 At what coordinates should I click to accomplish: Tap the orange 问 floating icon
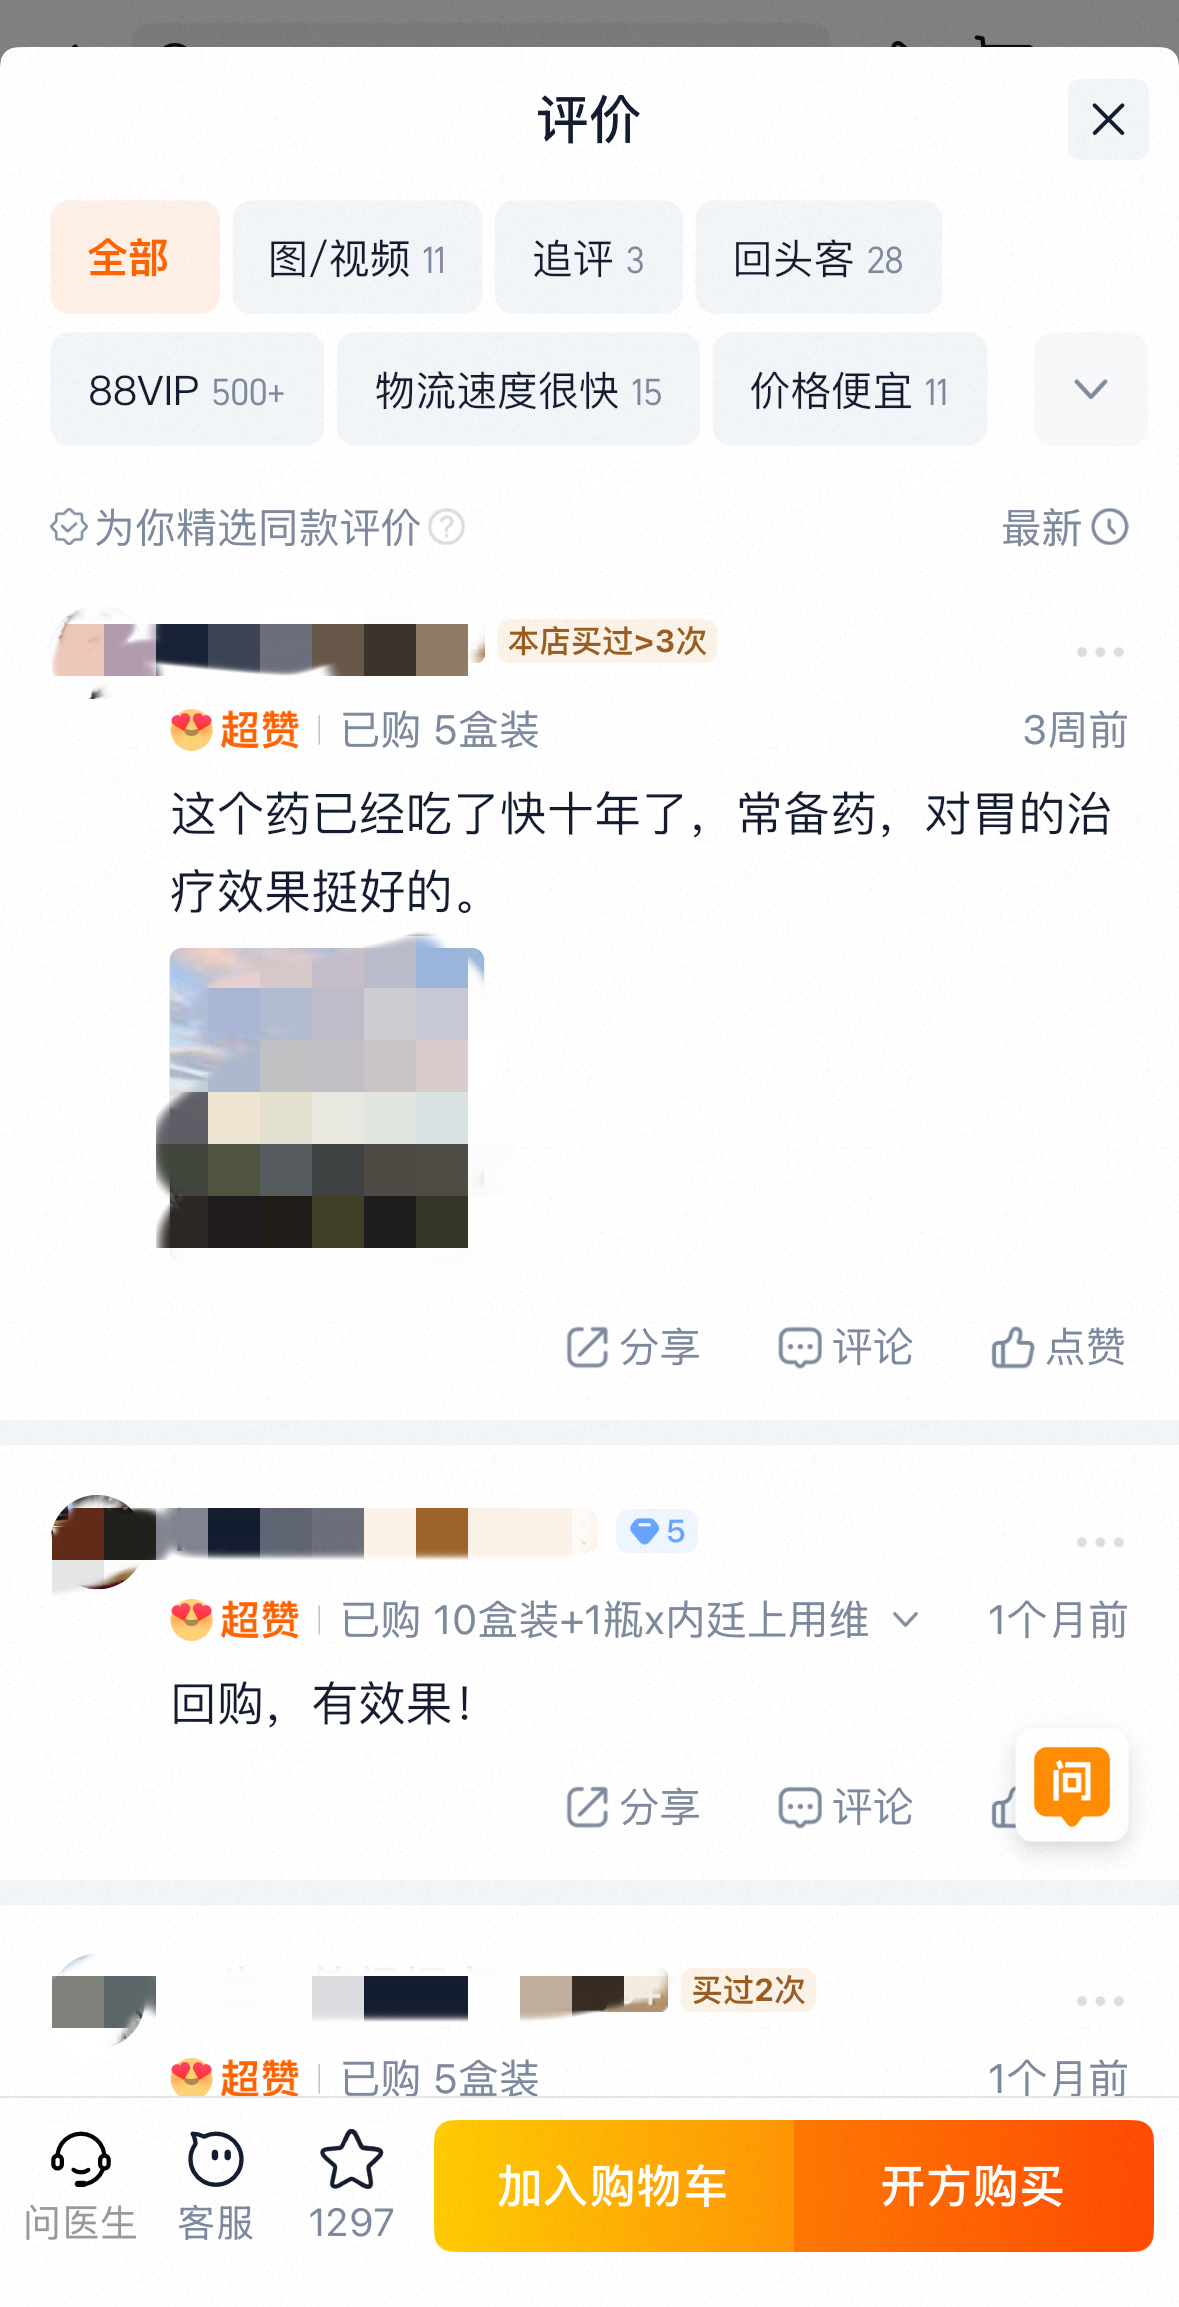pos(1072,1785)
